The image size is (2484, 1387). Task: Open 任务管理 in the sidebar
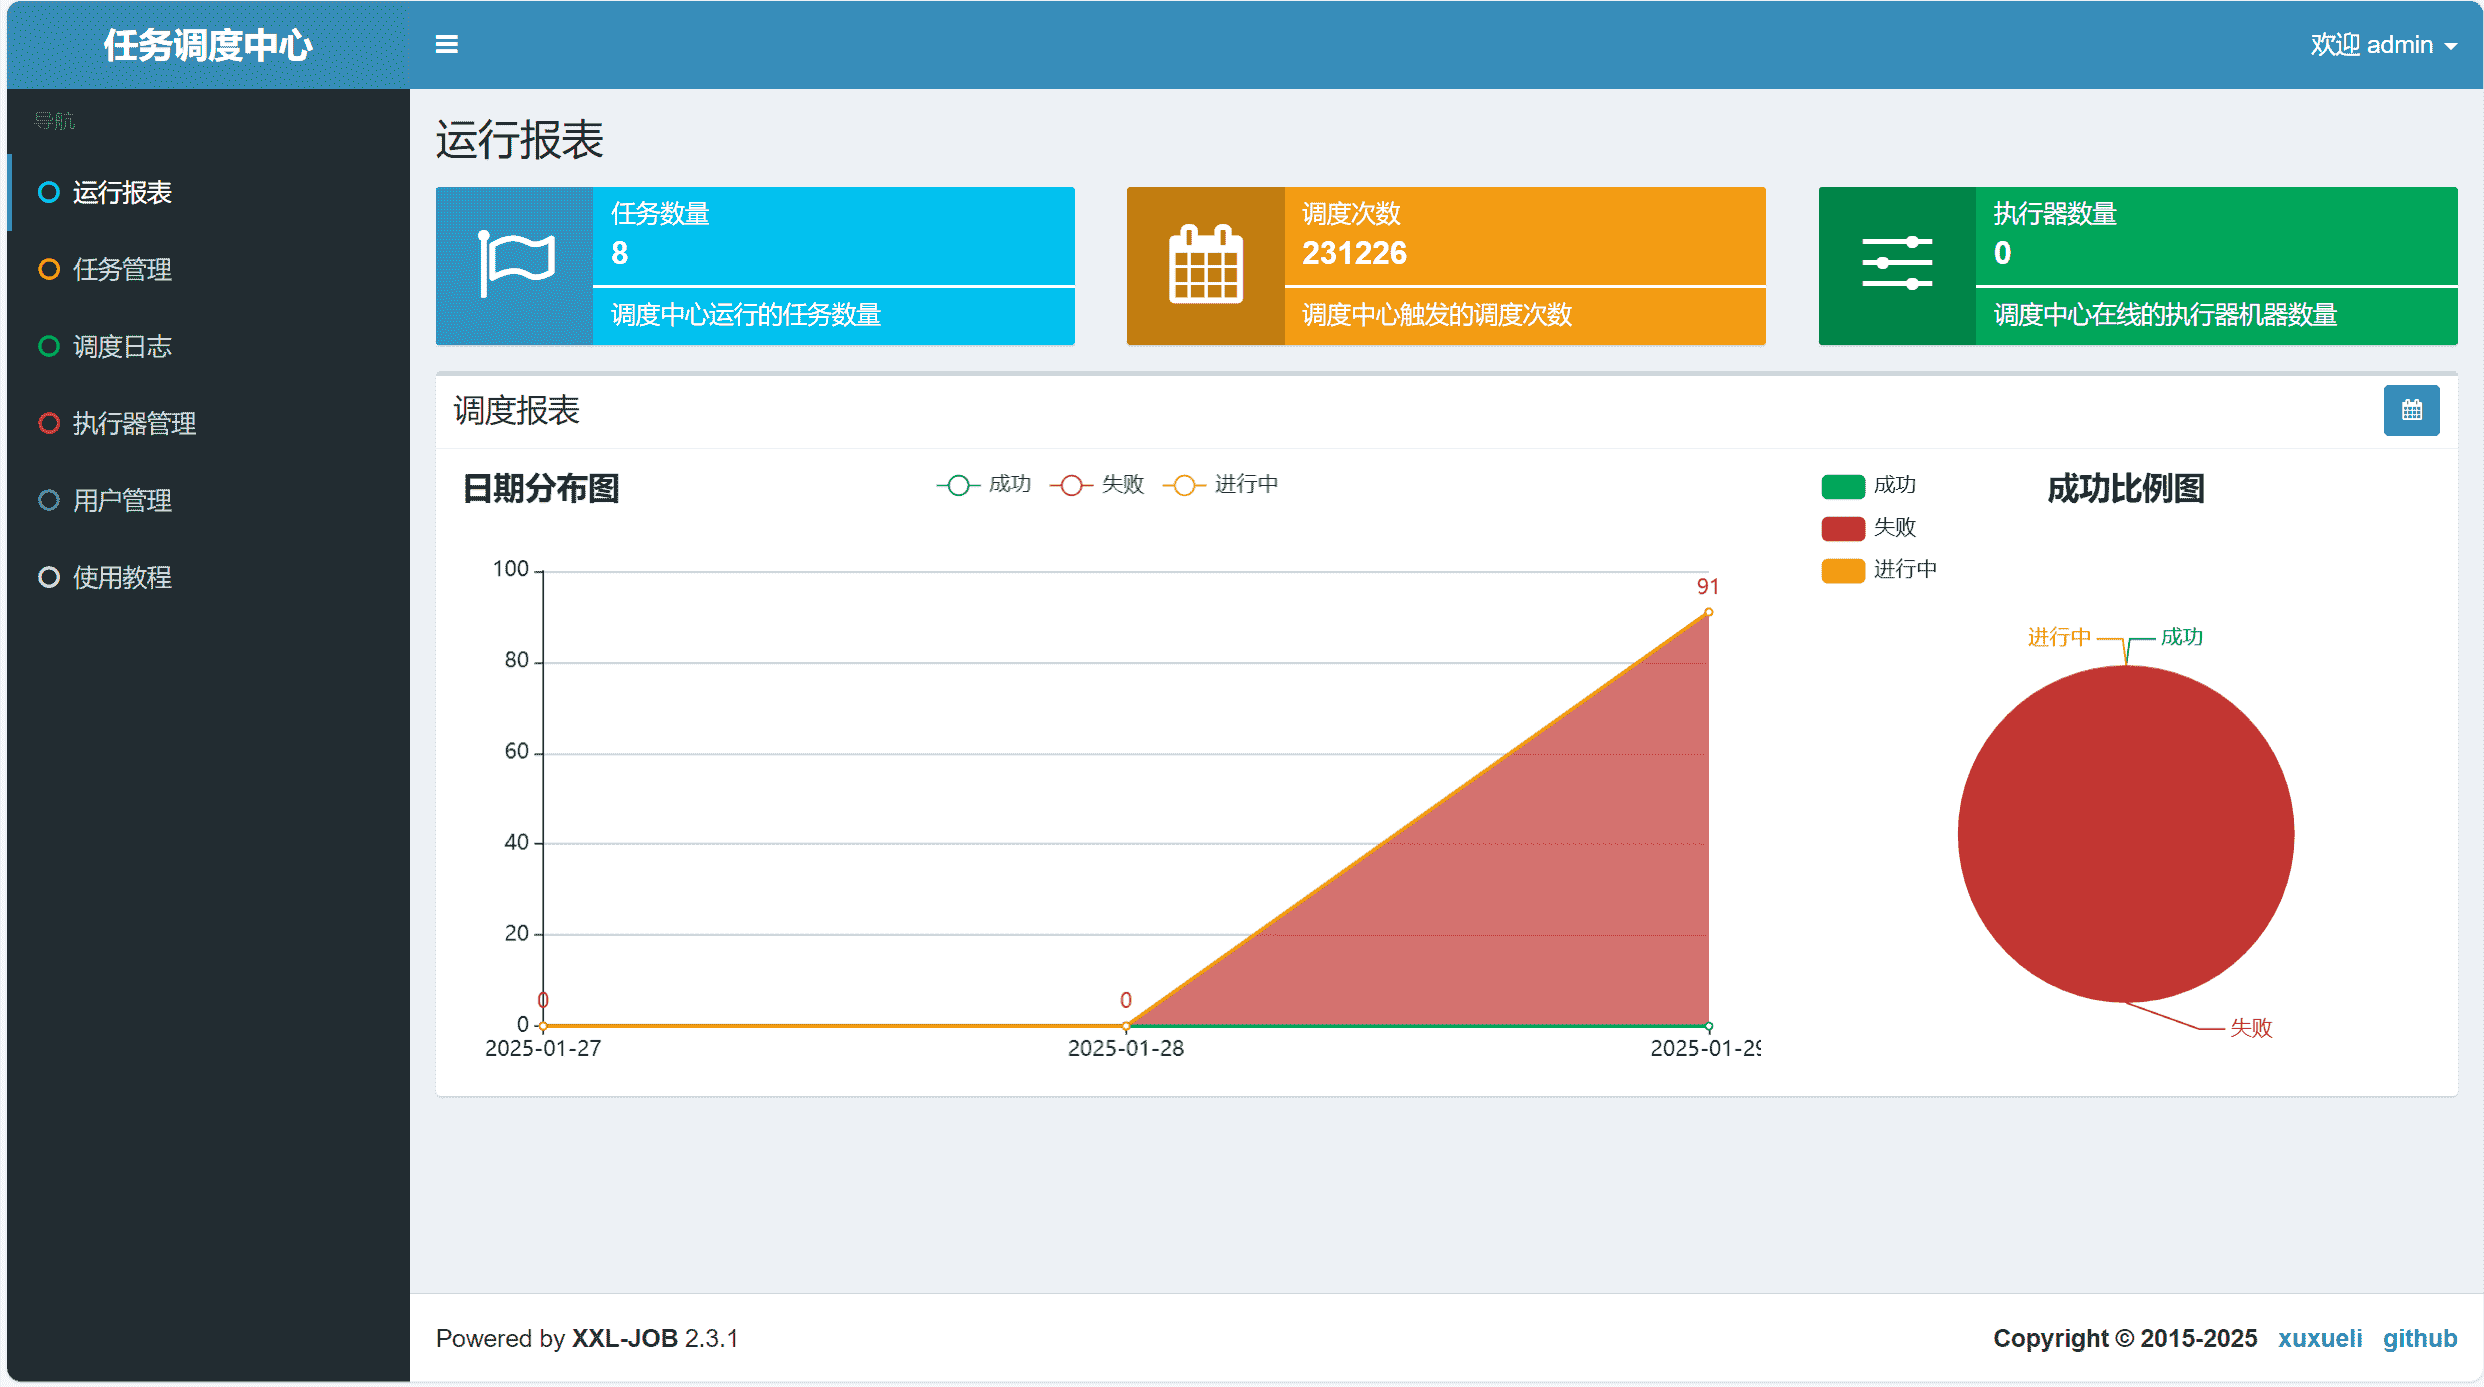pyautogui.click(x=122, y=269)
